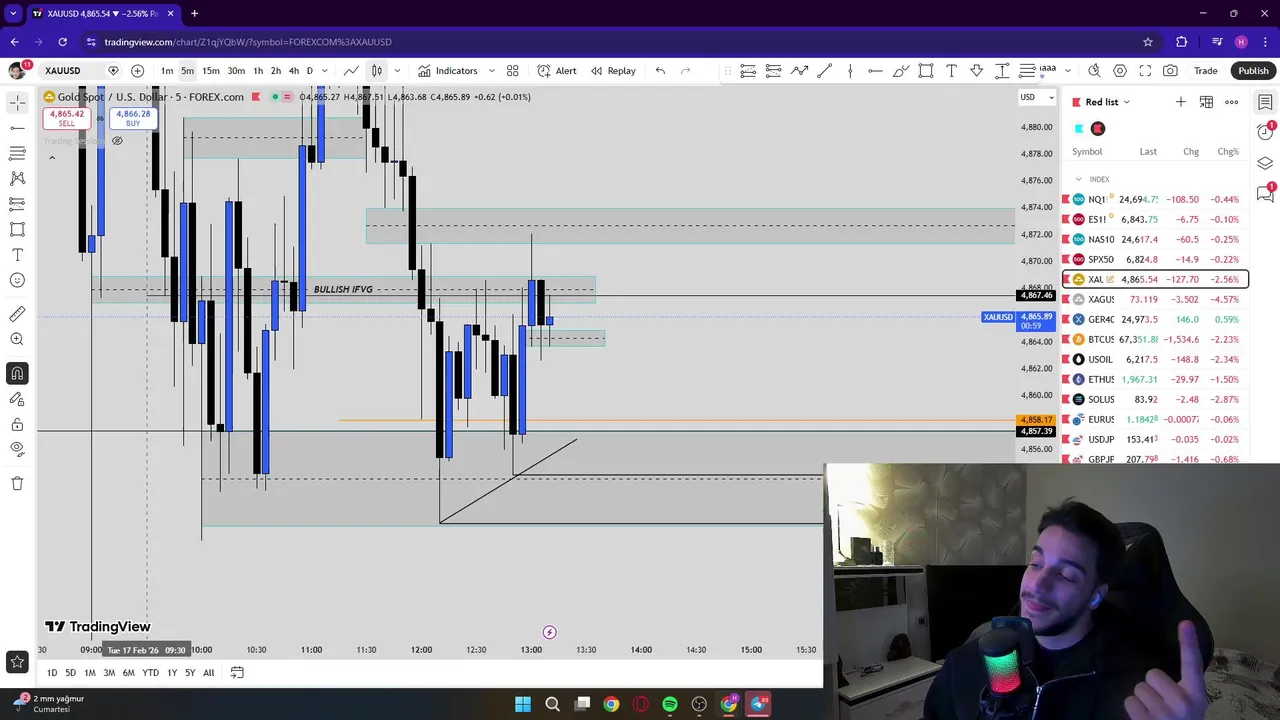Open the forecasting and measurement tools
1280x720 pixels.
click(17, 204)
